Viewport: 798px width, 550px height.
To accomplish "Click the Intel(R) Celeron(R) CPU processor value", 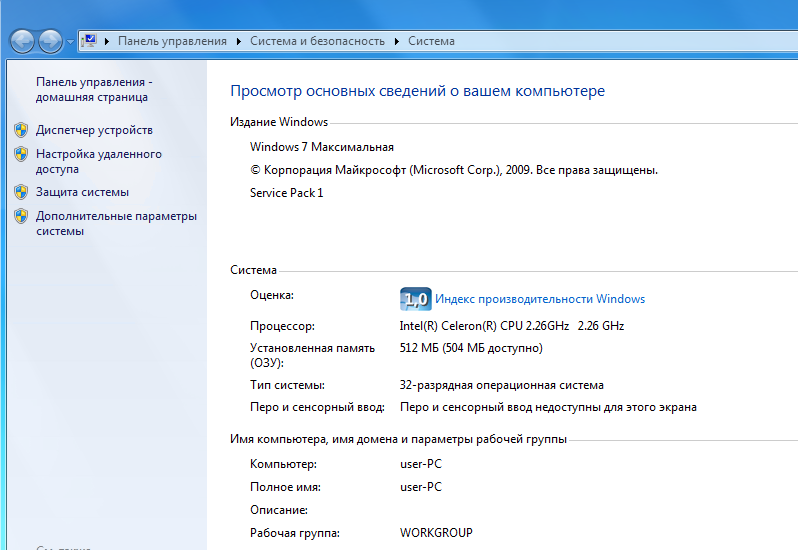I will tap(511, 326).
